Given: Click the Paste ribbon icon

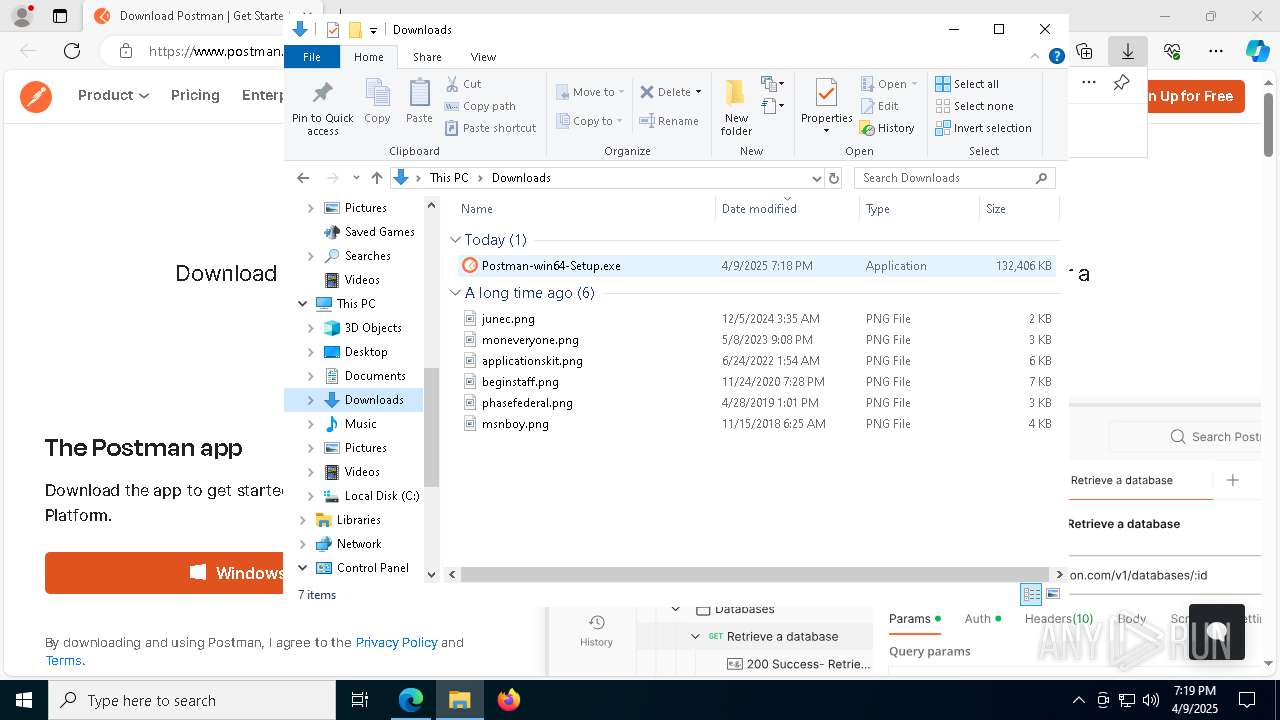Looking at the screenshot, I should click(x=419, y=102).
